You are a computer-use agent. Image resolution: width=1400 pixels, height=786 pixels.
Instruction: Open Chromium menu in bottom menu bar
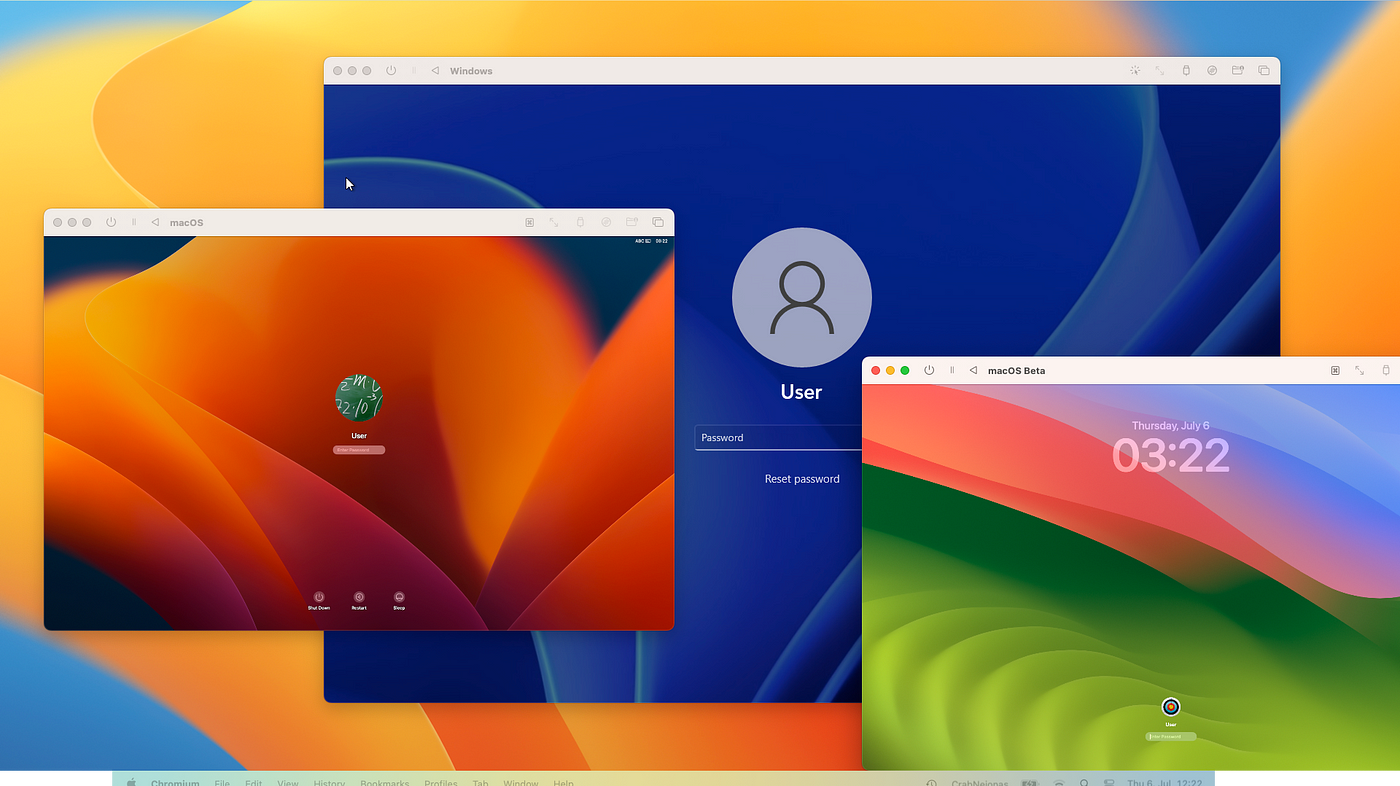(175, 782)
